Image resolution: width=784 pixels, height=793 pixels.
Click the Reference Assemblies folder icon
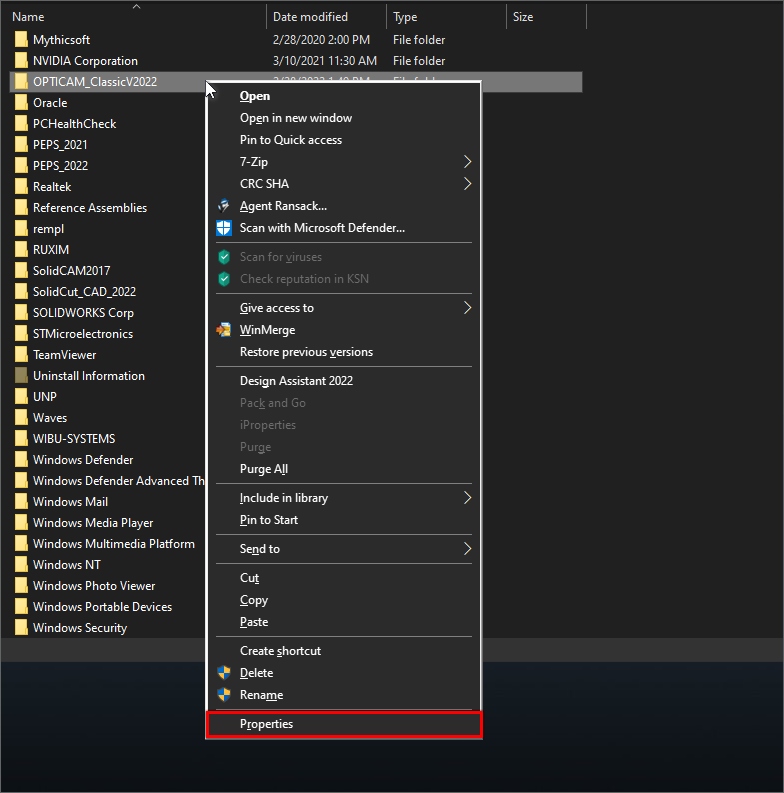(x=21, y=208)
